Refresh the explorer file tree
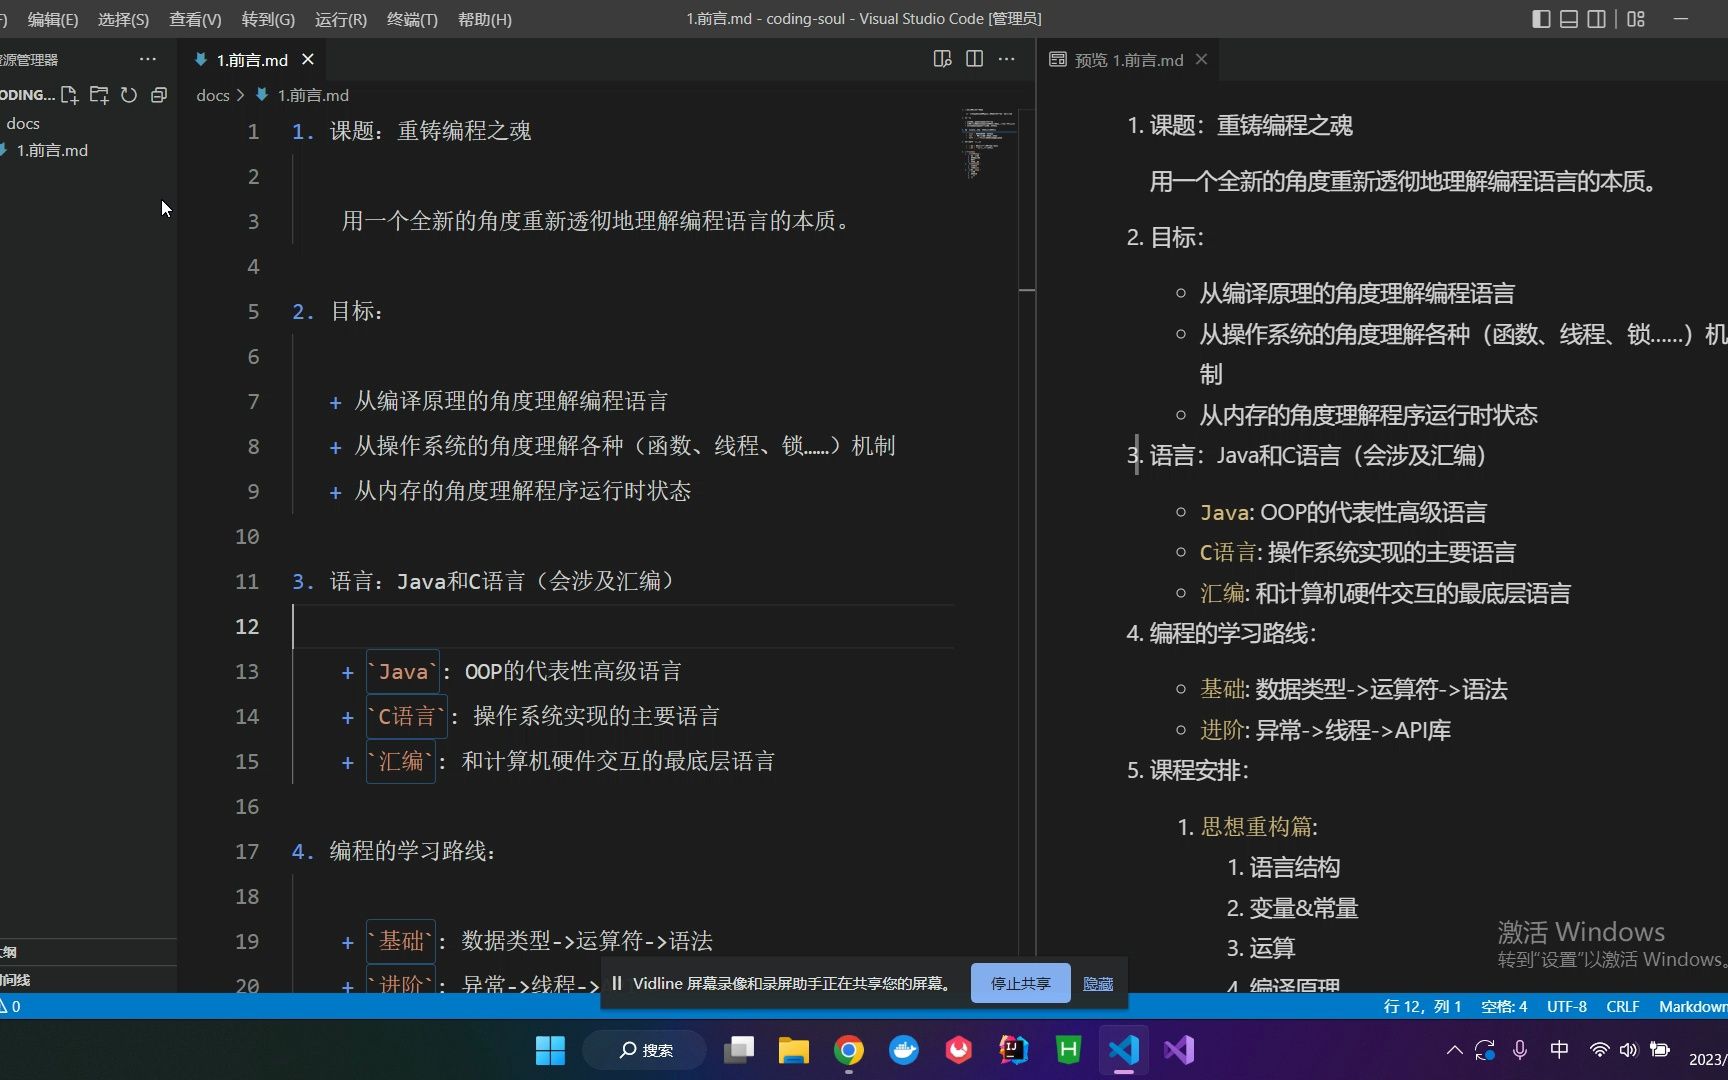This screenshot has width=1728, height=1080. pyautogui.click(x=129, y=95)
